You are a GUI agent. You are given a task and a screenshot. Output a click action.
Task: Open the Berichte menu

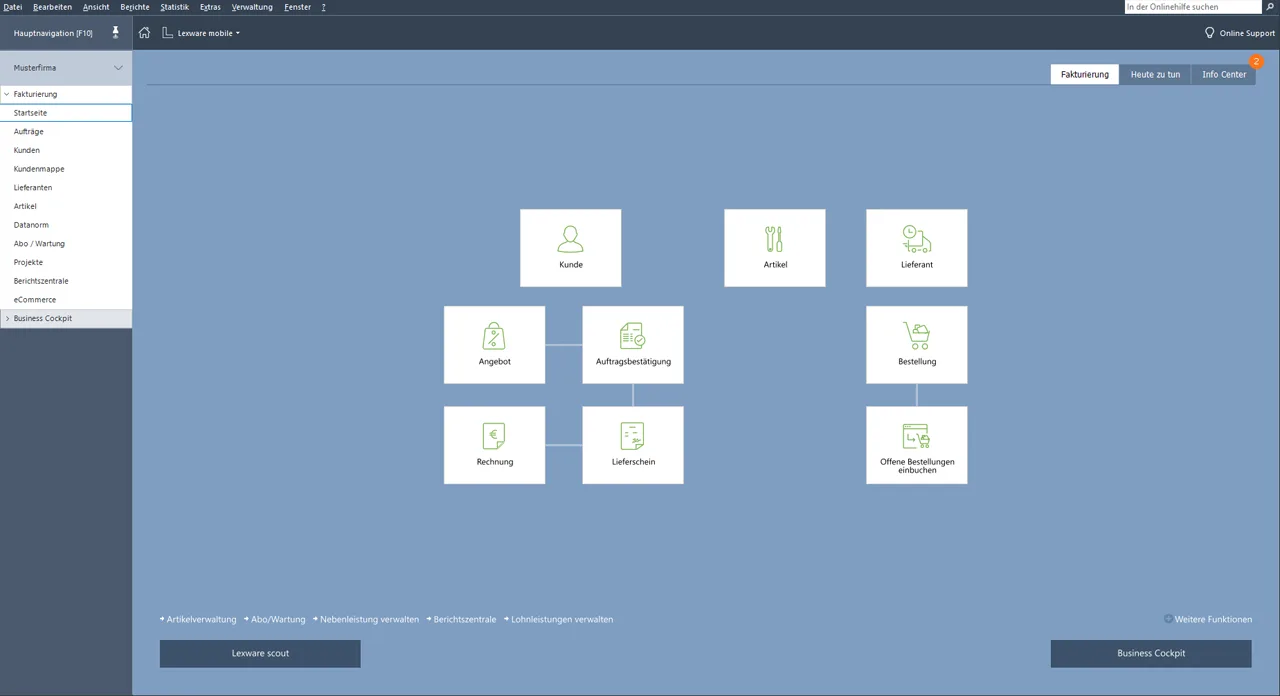coord(135,7)
